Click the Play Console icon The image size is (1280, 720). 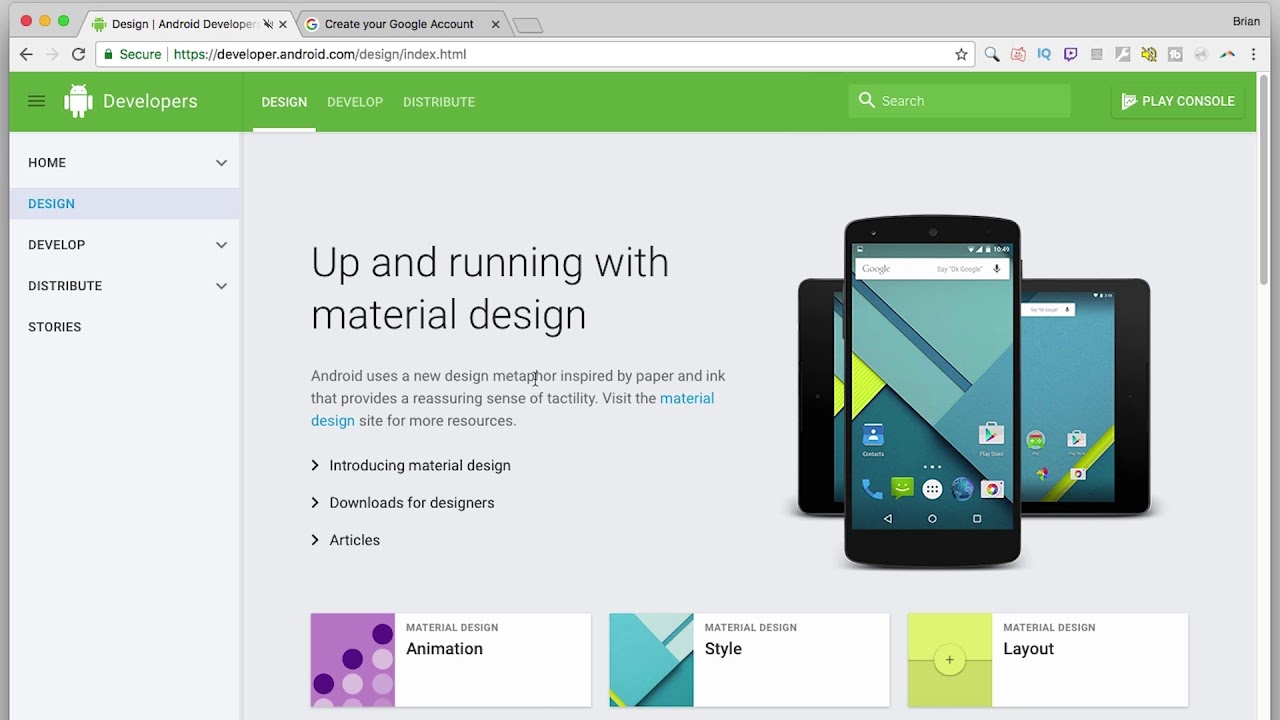[x=1129, y=101]
